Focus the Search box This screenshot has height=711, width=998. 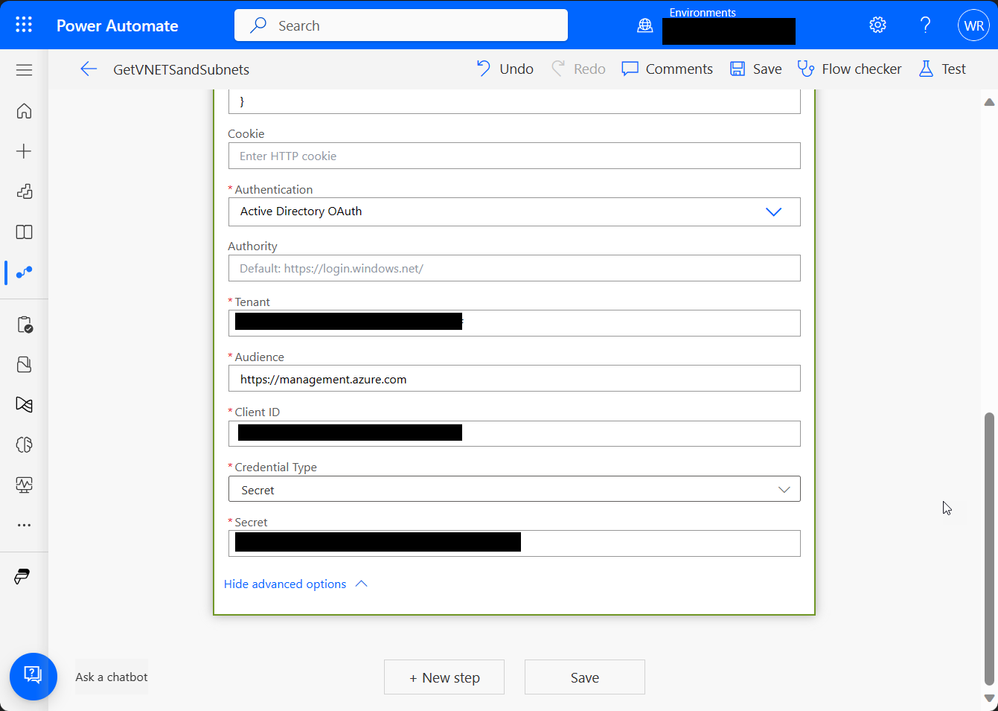click(x=401, y=25)
